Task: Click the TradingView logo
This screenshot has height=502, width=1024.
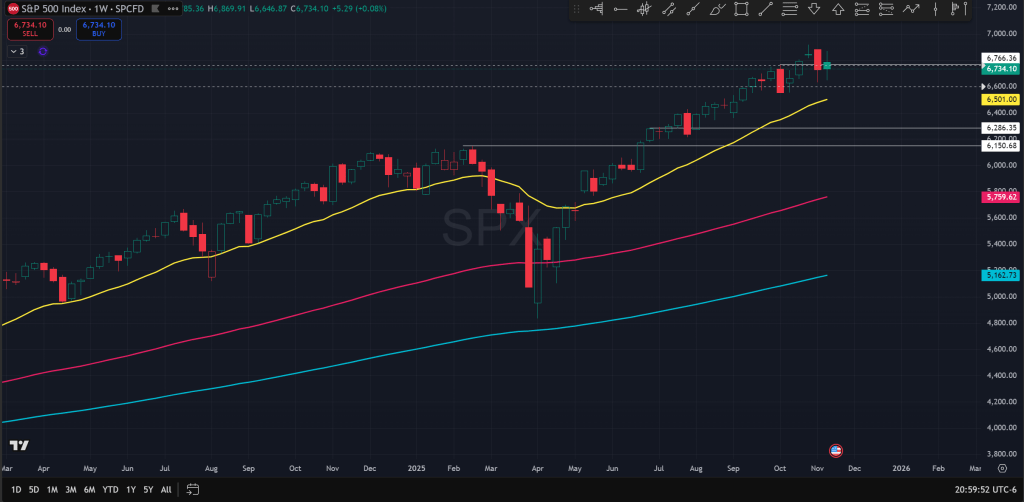Action: click(x=19, y=445)
